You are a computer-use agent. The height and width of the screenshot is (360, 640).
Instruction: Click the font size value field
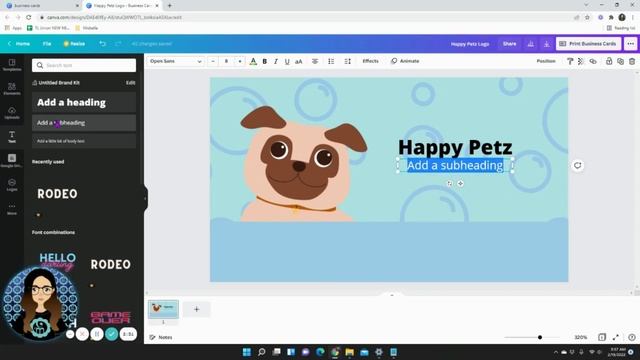pyautogui.click(x=227, y=61)
